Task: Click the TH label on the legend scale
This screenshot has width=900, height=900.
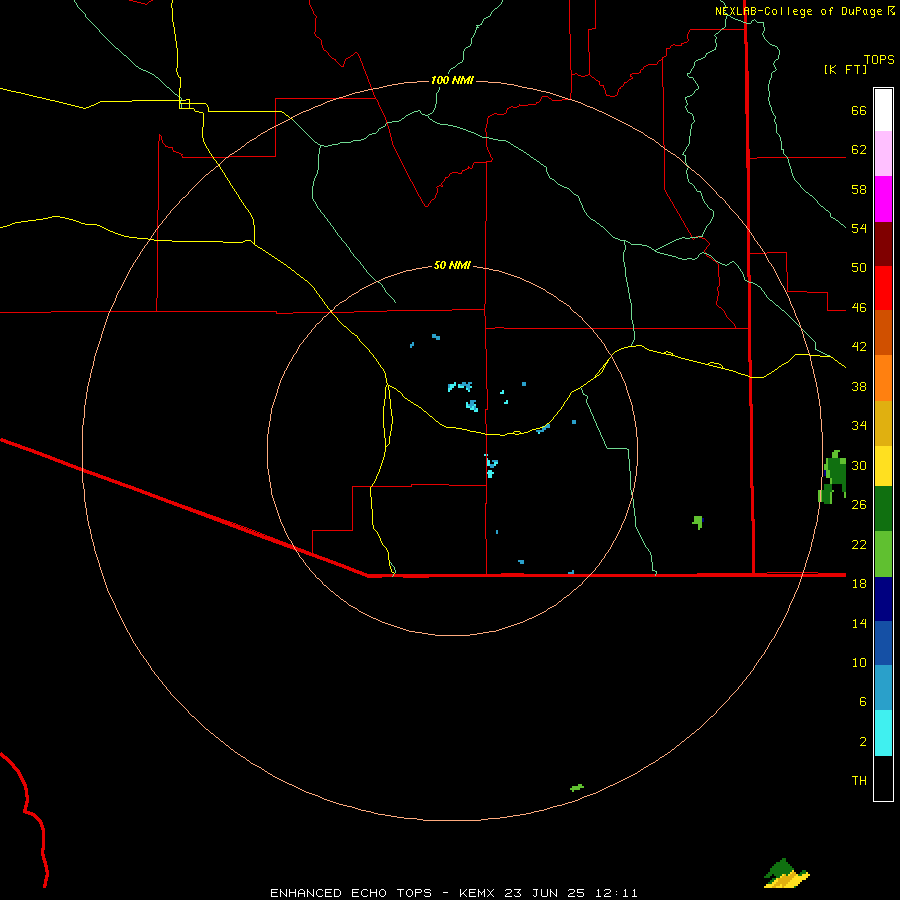Action: click(x=859, y=781)
